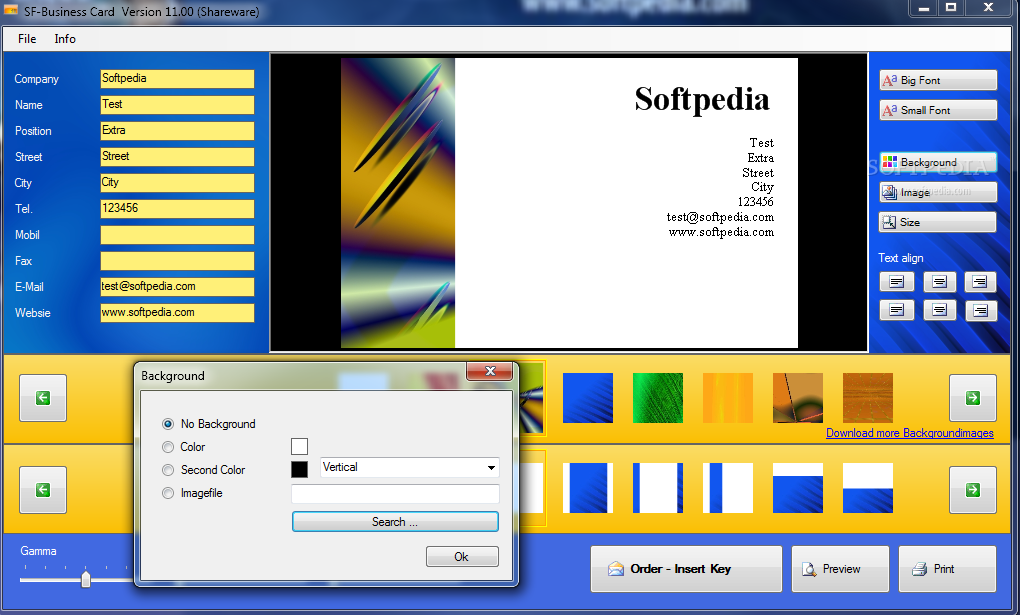Choose layout with blue edges on both sides

658,488
